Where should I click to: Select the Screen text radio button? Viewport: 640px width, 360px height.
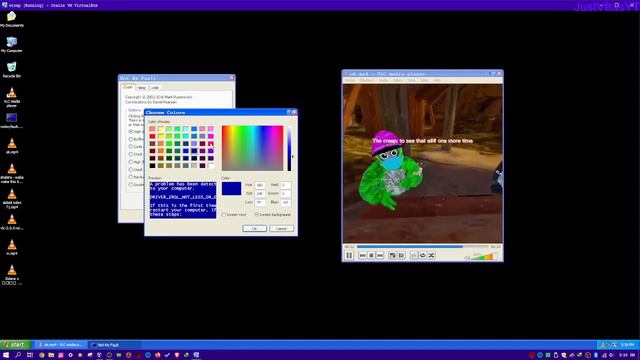tap(233, 214)
